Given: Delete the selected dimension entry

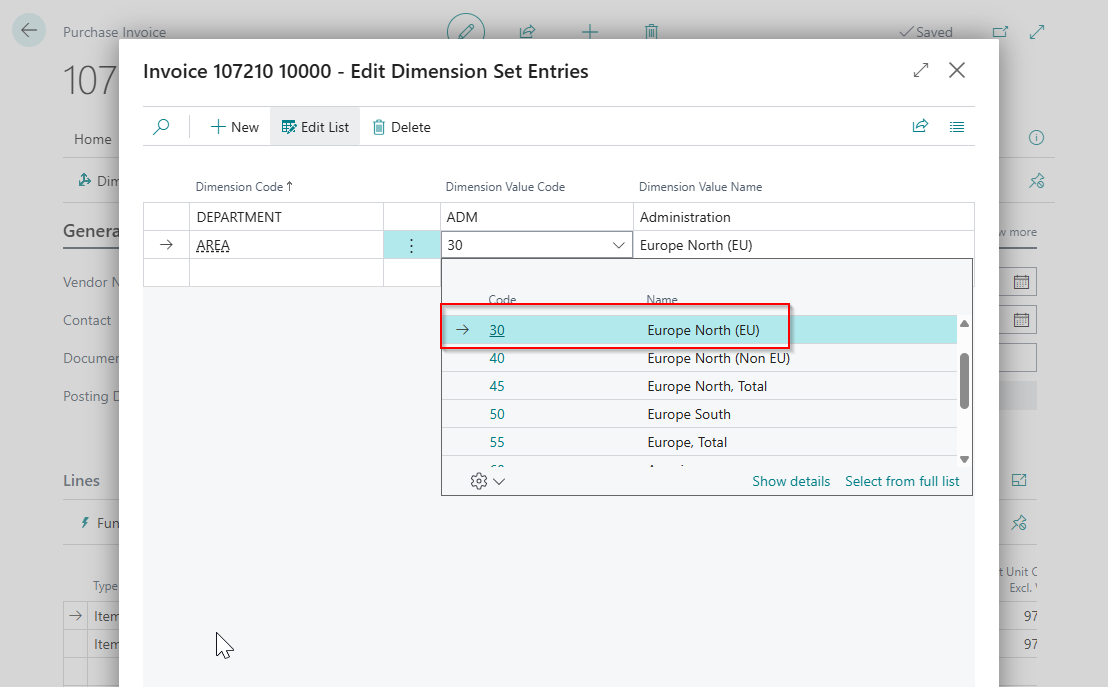Looking at the screenshot, I should (401, 127).
